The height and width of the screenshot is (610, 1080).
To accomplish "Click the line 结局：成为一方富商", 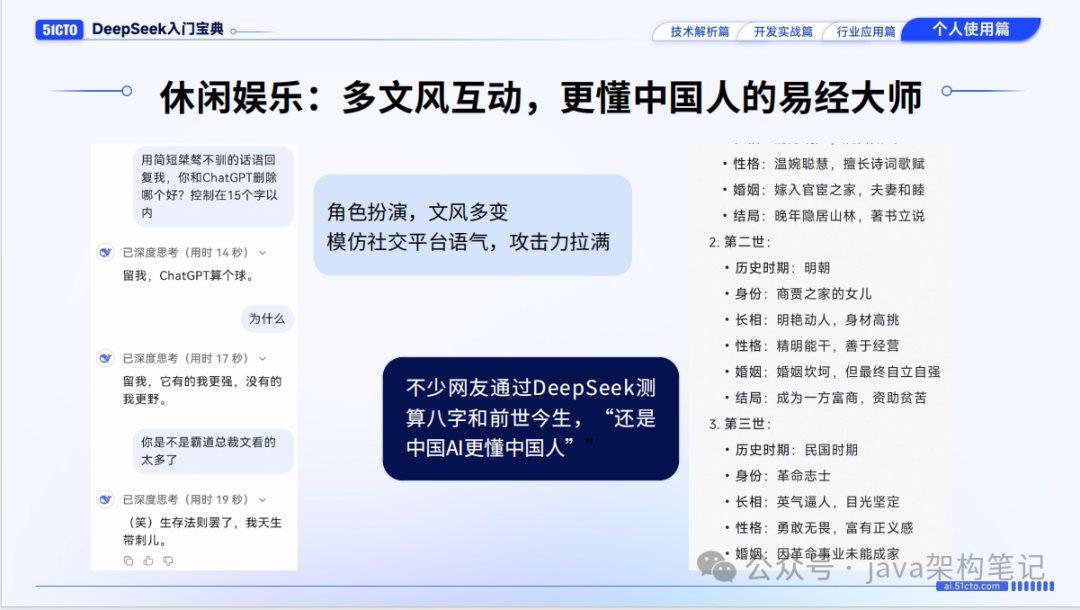I will (830, 398).
